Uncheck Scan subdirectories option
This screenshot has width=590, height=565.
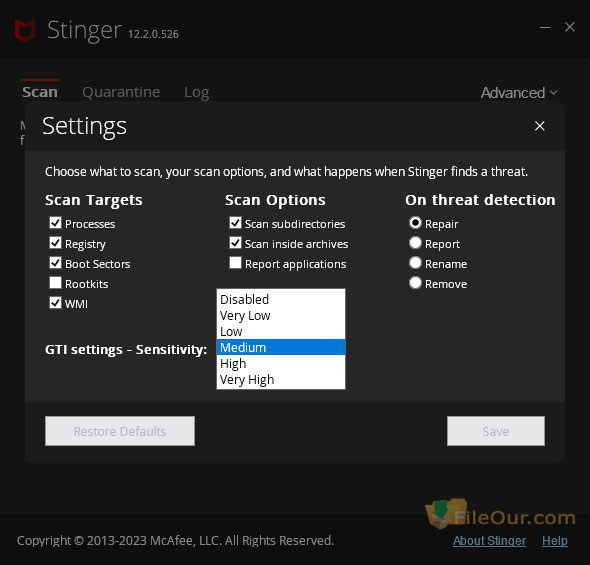(x=235, y=223)
